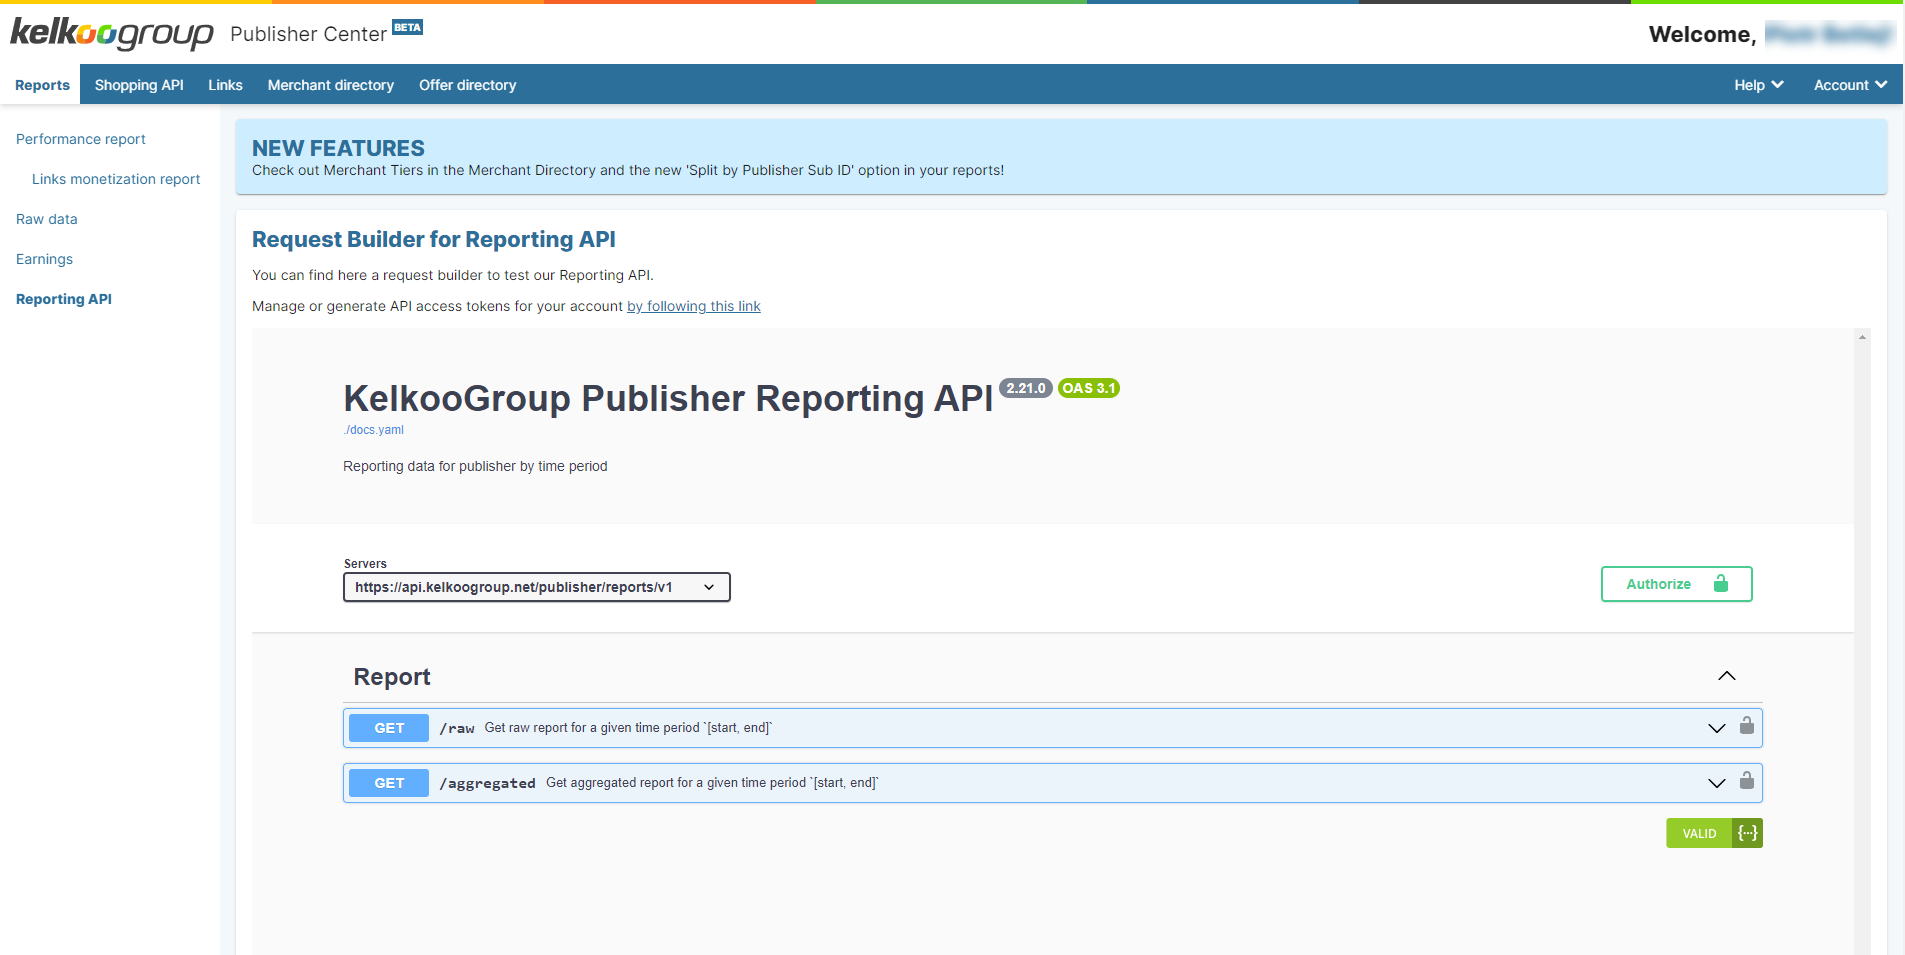Click the BETA badge near Publisher Center
This screenshot has width=1905, height=955.
(407, 27)
